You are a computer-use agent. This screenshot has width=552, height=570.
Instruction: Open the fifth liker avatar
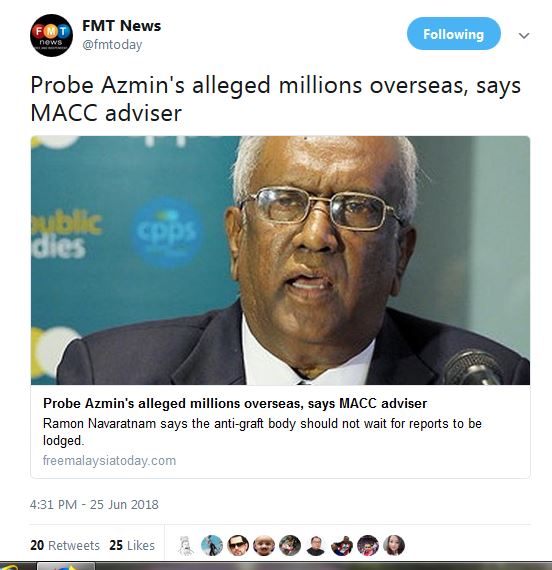pos(290,546)
